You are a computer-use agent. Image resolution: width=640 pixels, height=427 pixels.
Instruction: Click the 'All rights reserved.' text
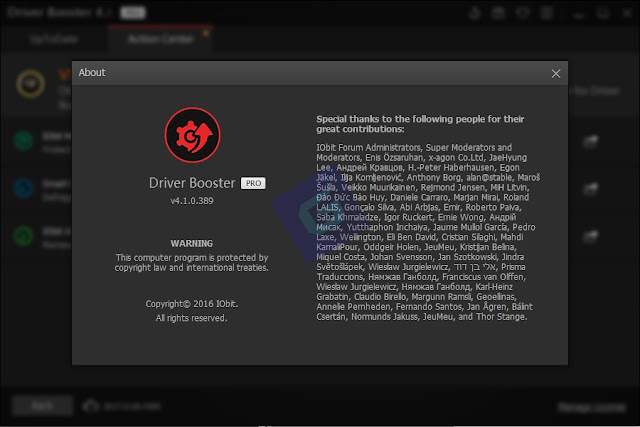click(191, 318)
